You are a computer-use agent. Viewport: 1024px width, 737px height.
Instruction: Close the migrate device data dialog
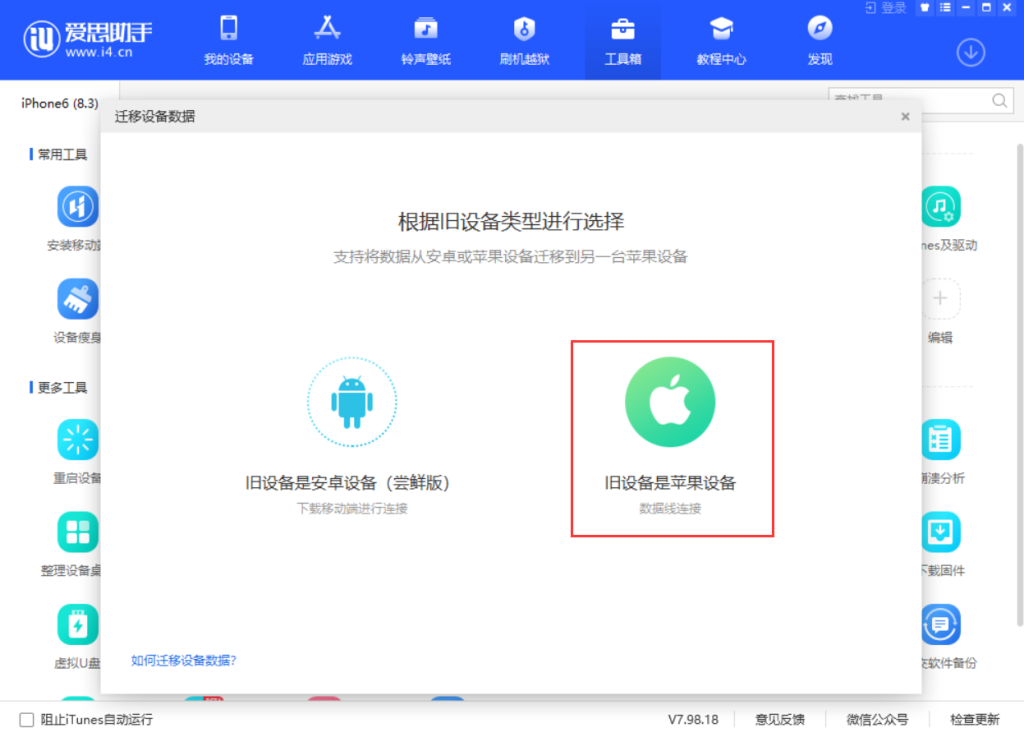pyautogui.click(x=905, y=116)
